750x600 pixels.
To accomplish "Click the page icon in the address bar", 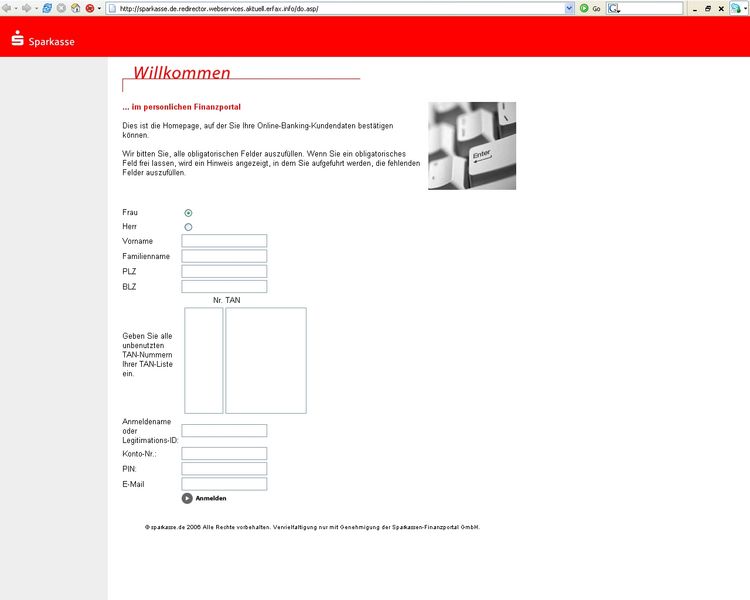I will pos(113,9).
